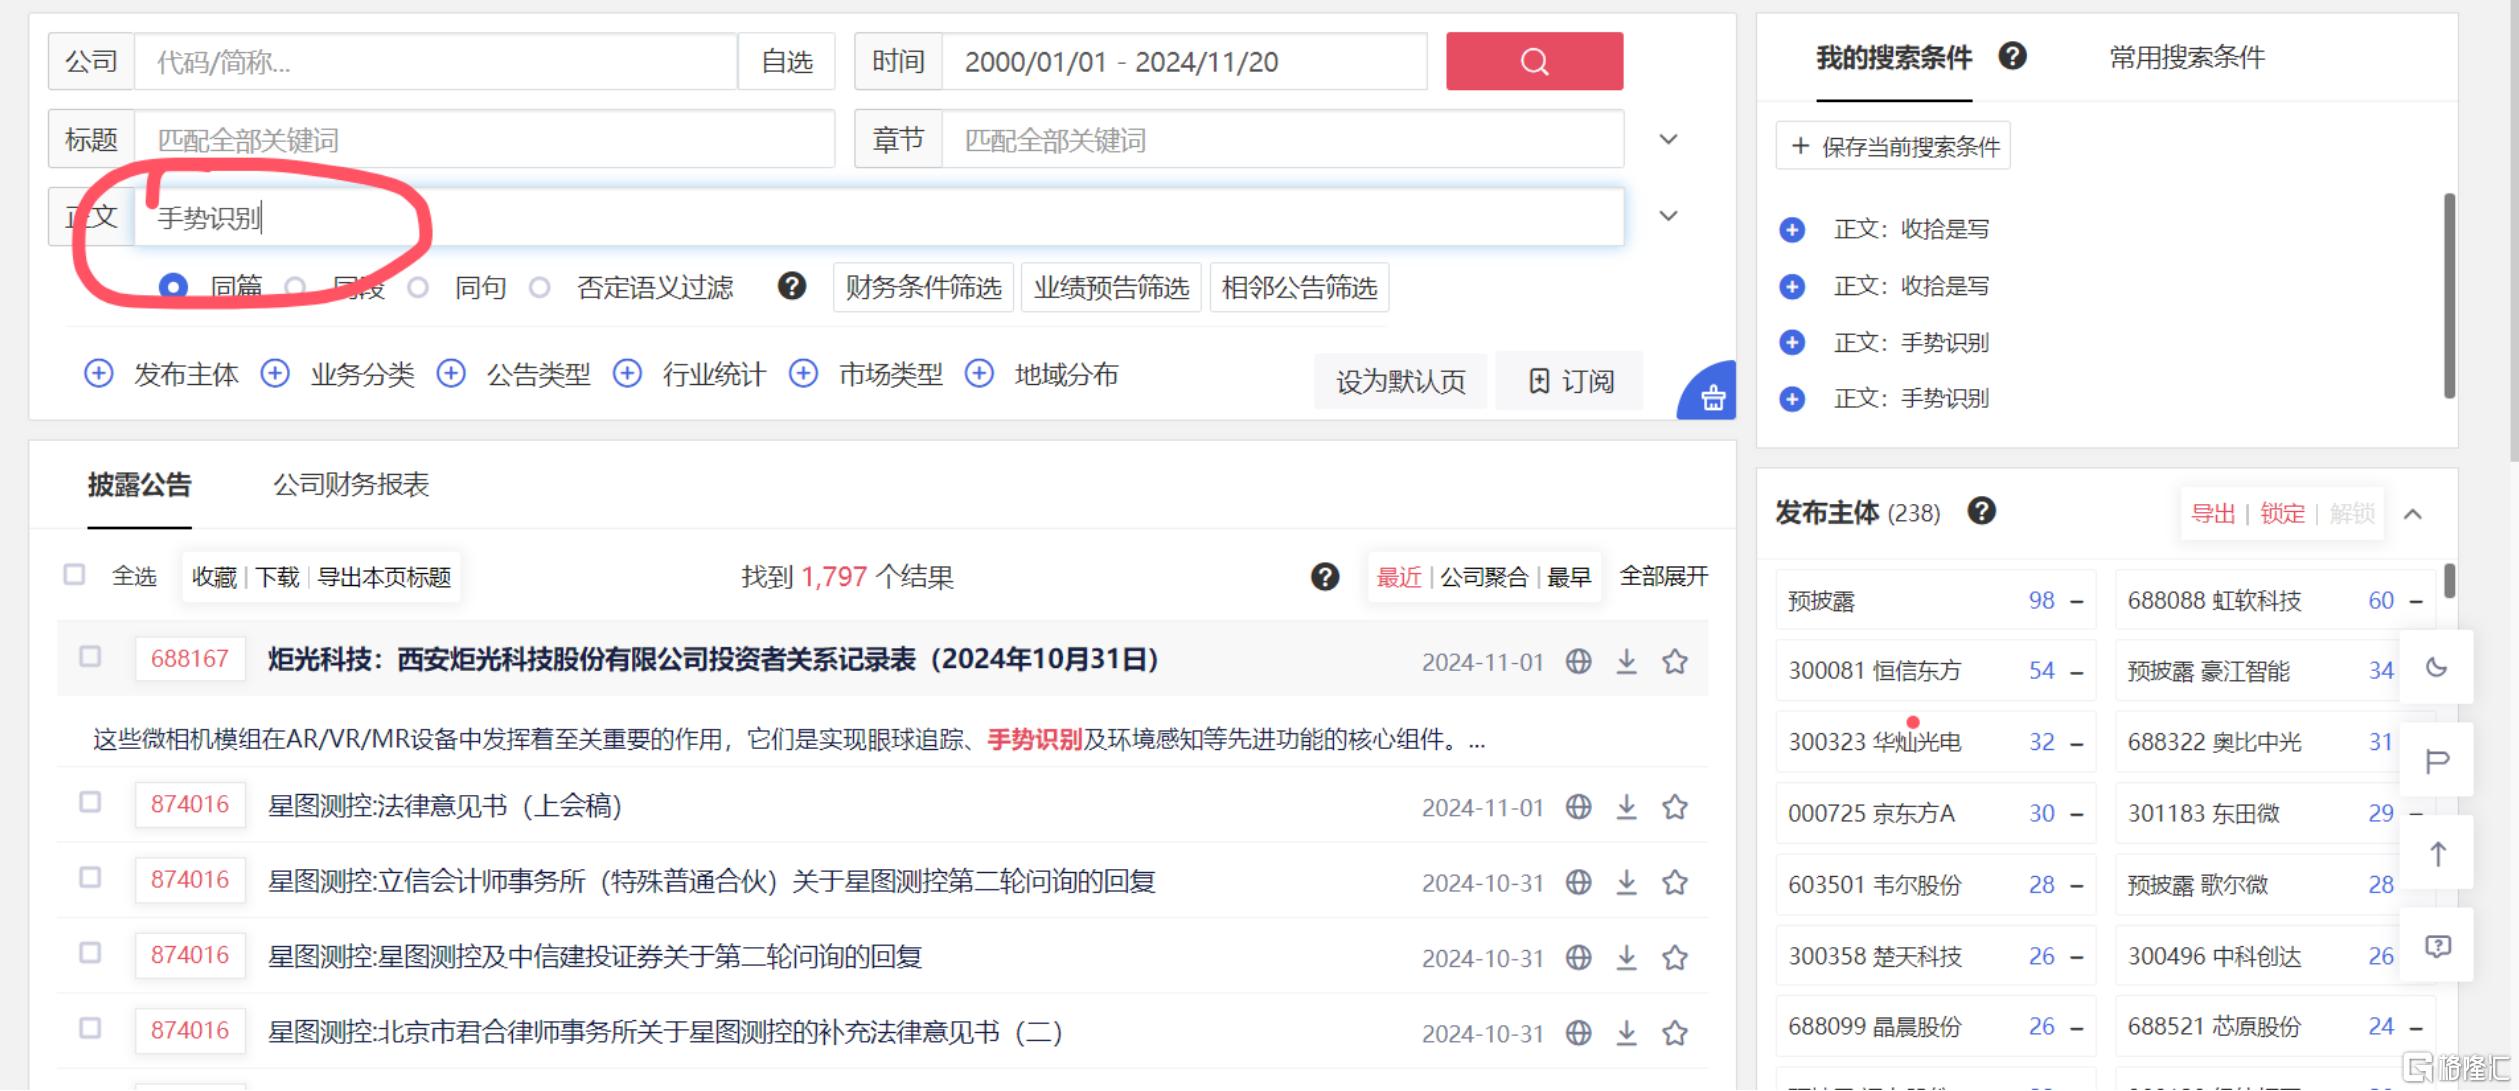This screenshot has height=1091, width=2519.
Task: Open the feedback question bubble icon
Action: click(2437, 946)
